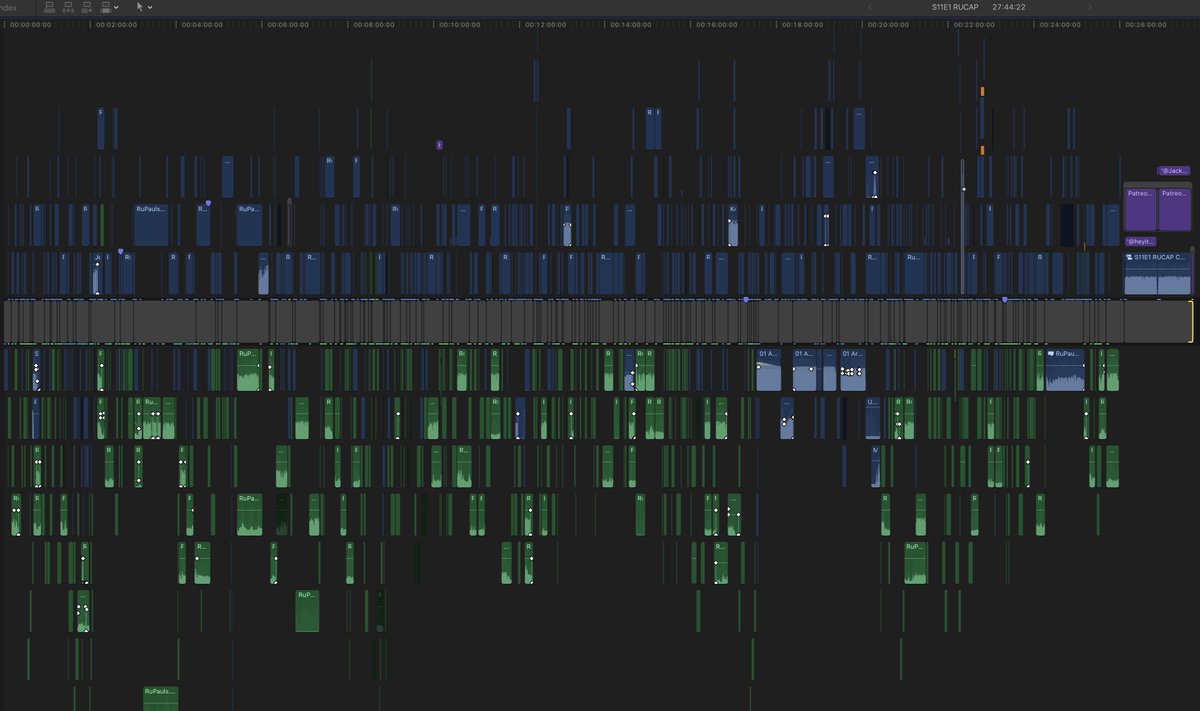Select the @Jack title clip
This screenshot has height=711, width=1200.
pyautogui.click(x=1173, y=171)
